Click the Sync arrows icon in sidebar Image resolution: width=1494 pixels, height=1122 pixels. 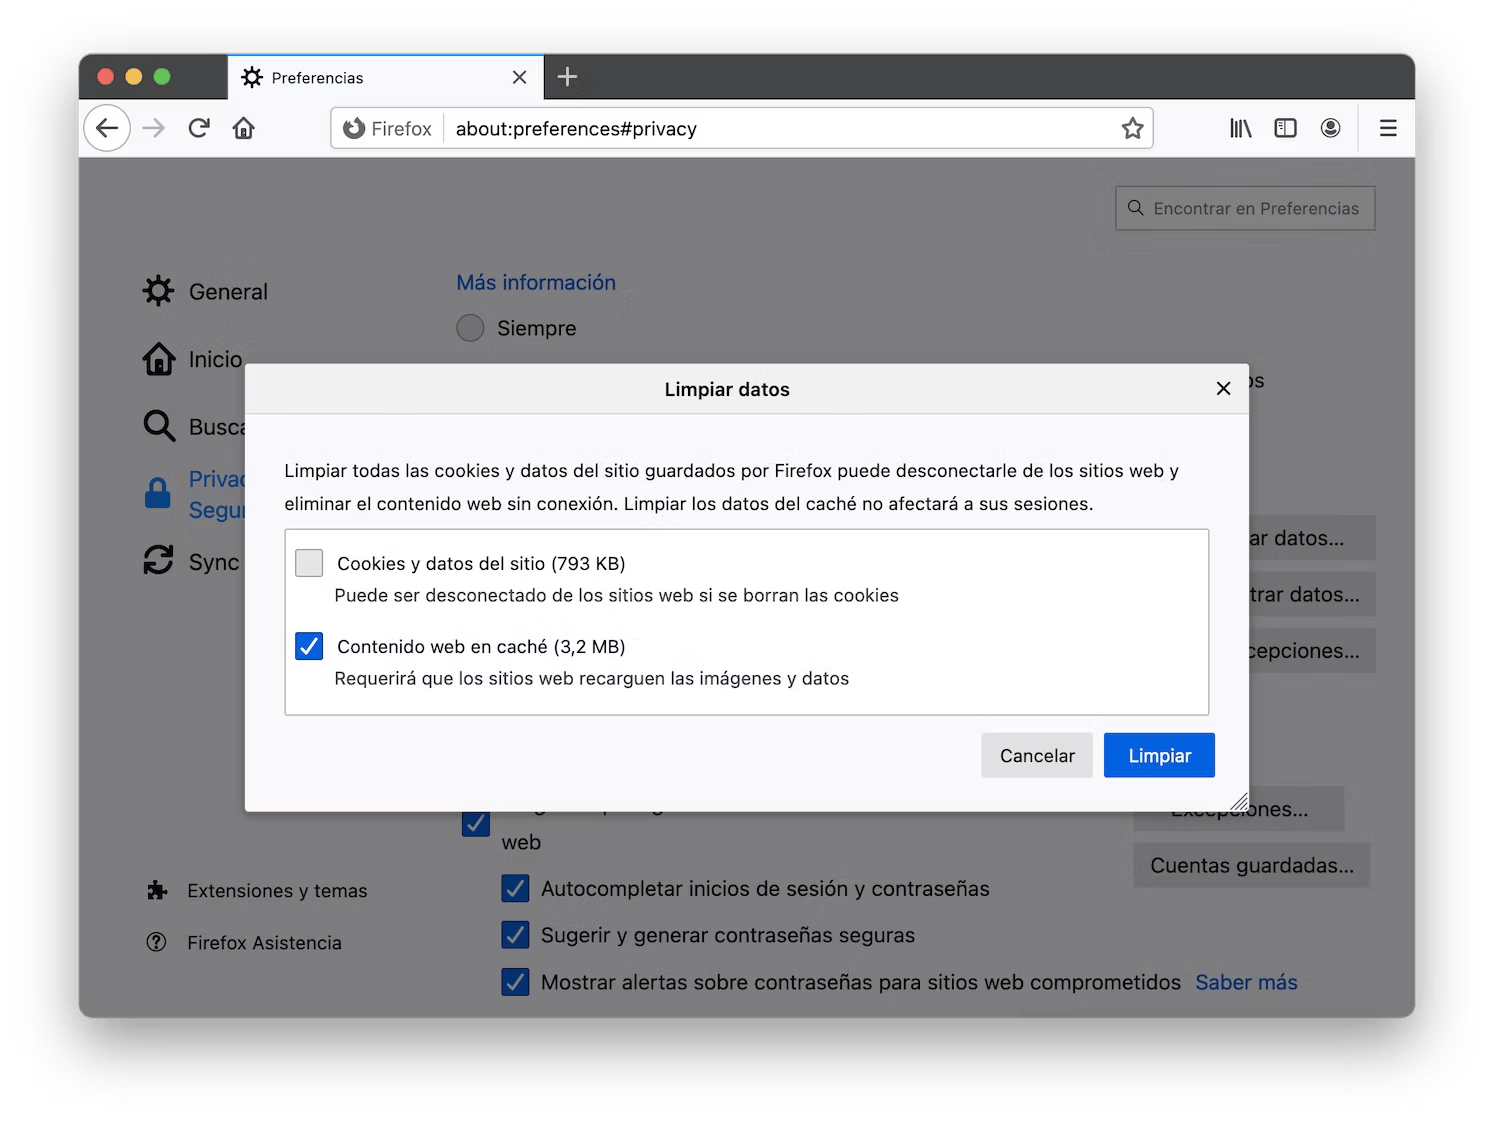tap(158, 560)
